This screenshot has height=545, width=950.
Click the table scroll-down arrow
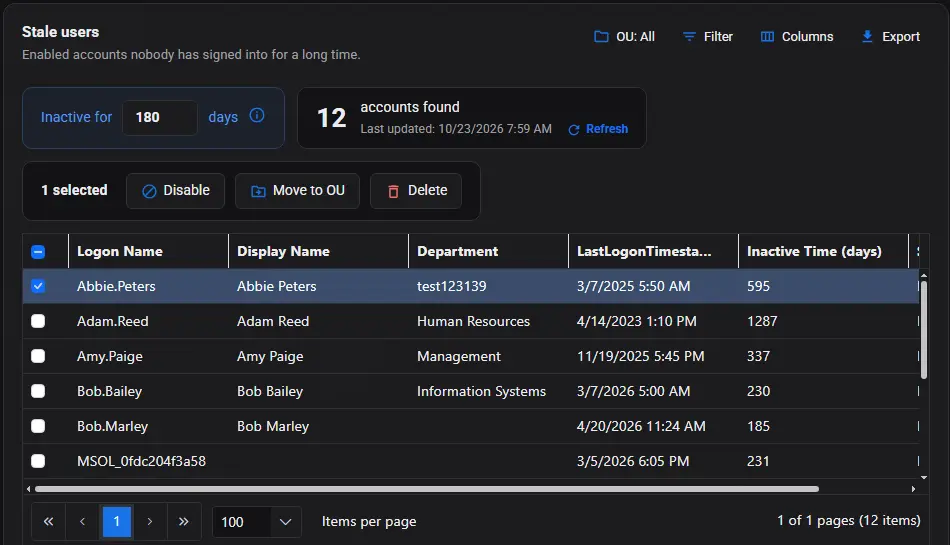coord(923,478)
